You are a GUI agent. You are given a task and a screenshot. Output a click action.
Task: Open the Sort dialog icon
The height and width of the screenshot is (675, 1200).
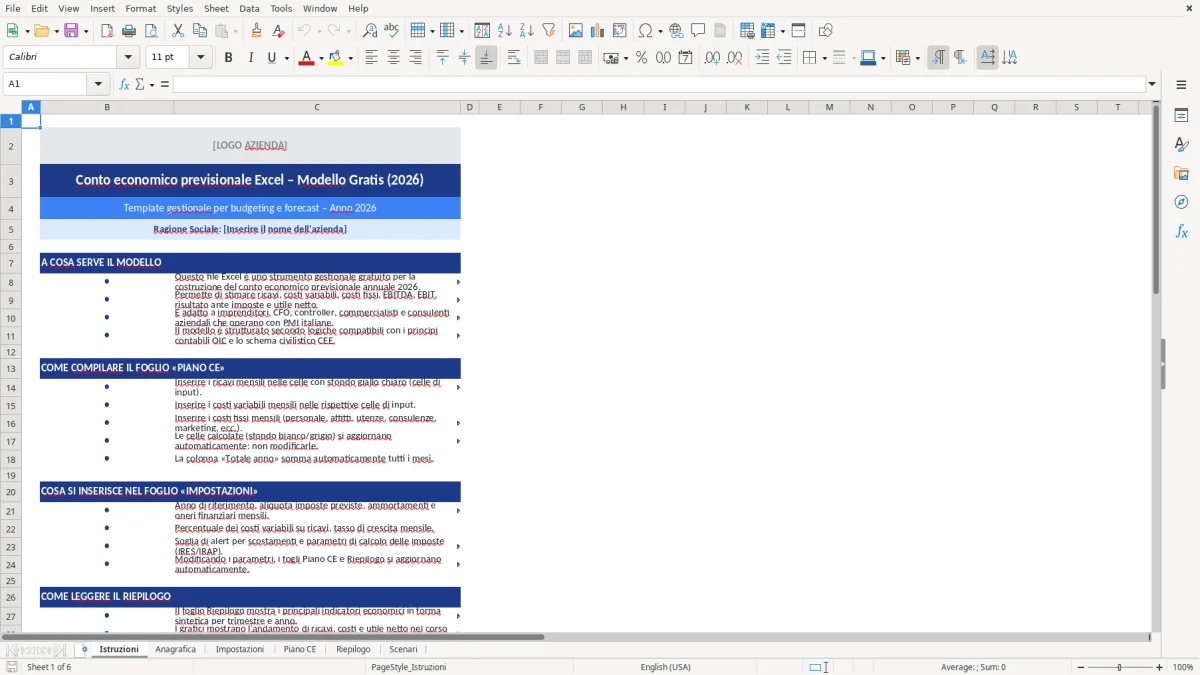[x=482, y=31]
